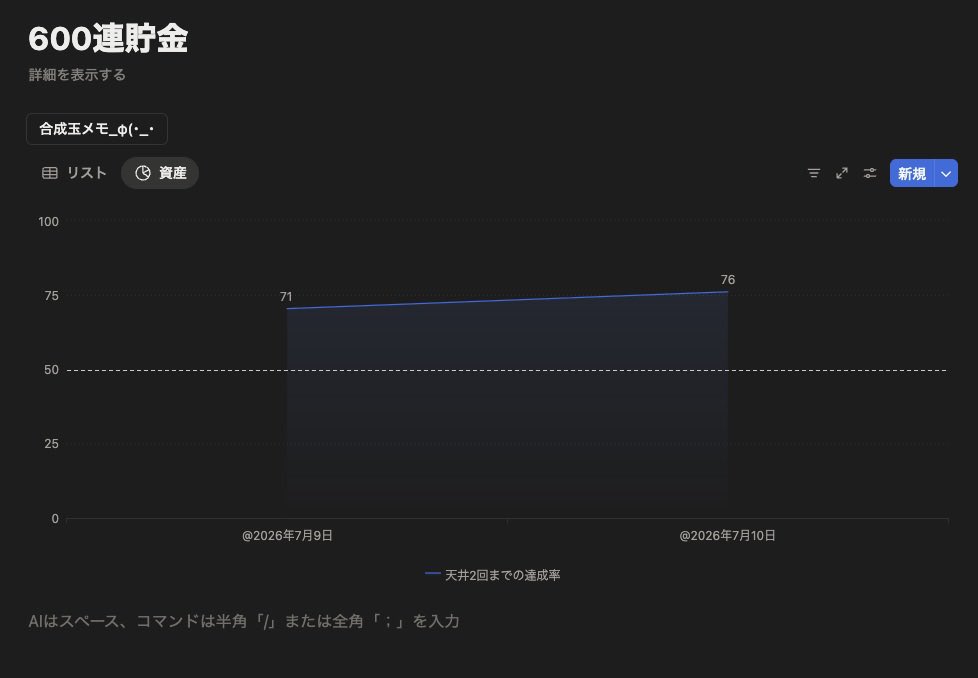Click x-axis label @2026年7月10日
Image resolution: width=978 pixels, height=678 pixels.
(727, 535)
